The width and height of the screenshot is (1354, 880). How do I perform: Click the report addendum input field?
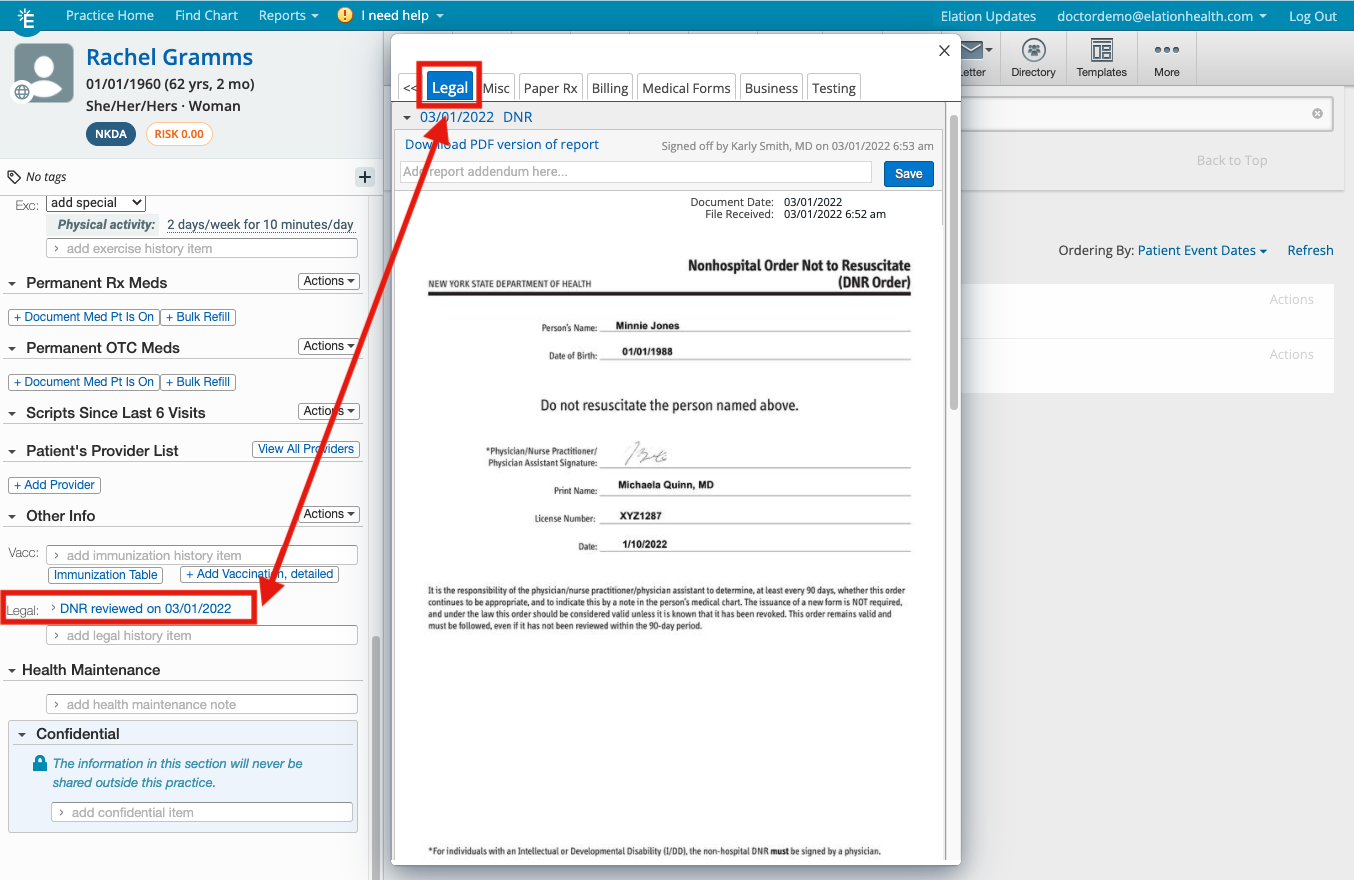tap(638, 172)
